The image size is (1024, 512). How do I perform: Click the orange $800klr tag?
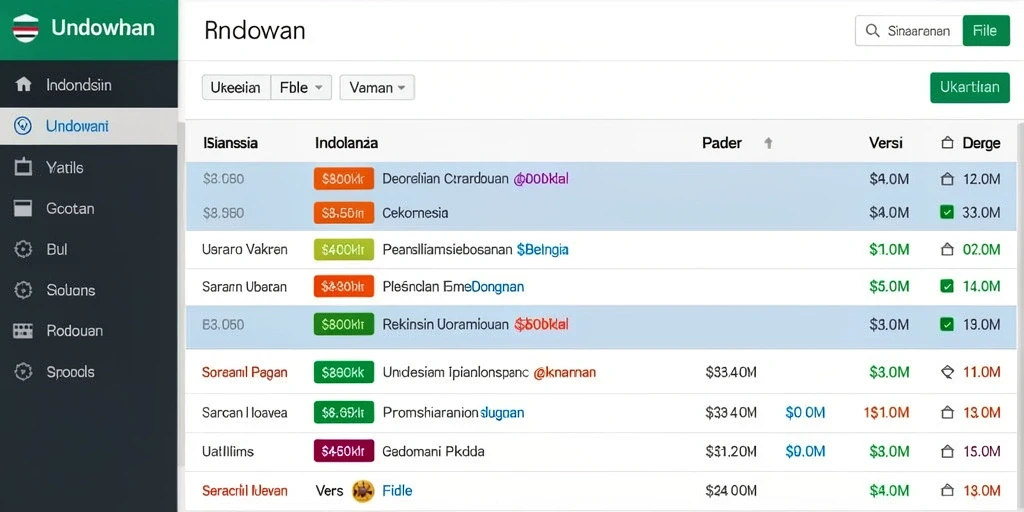[x=344, y=179]
